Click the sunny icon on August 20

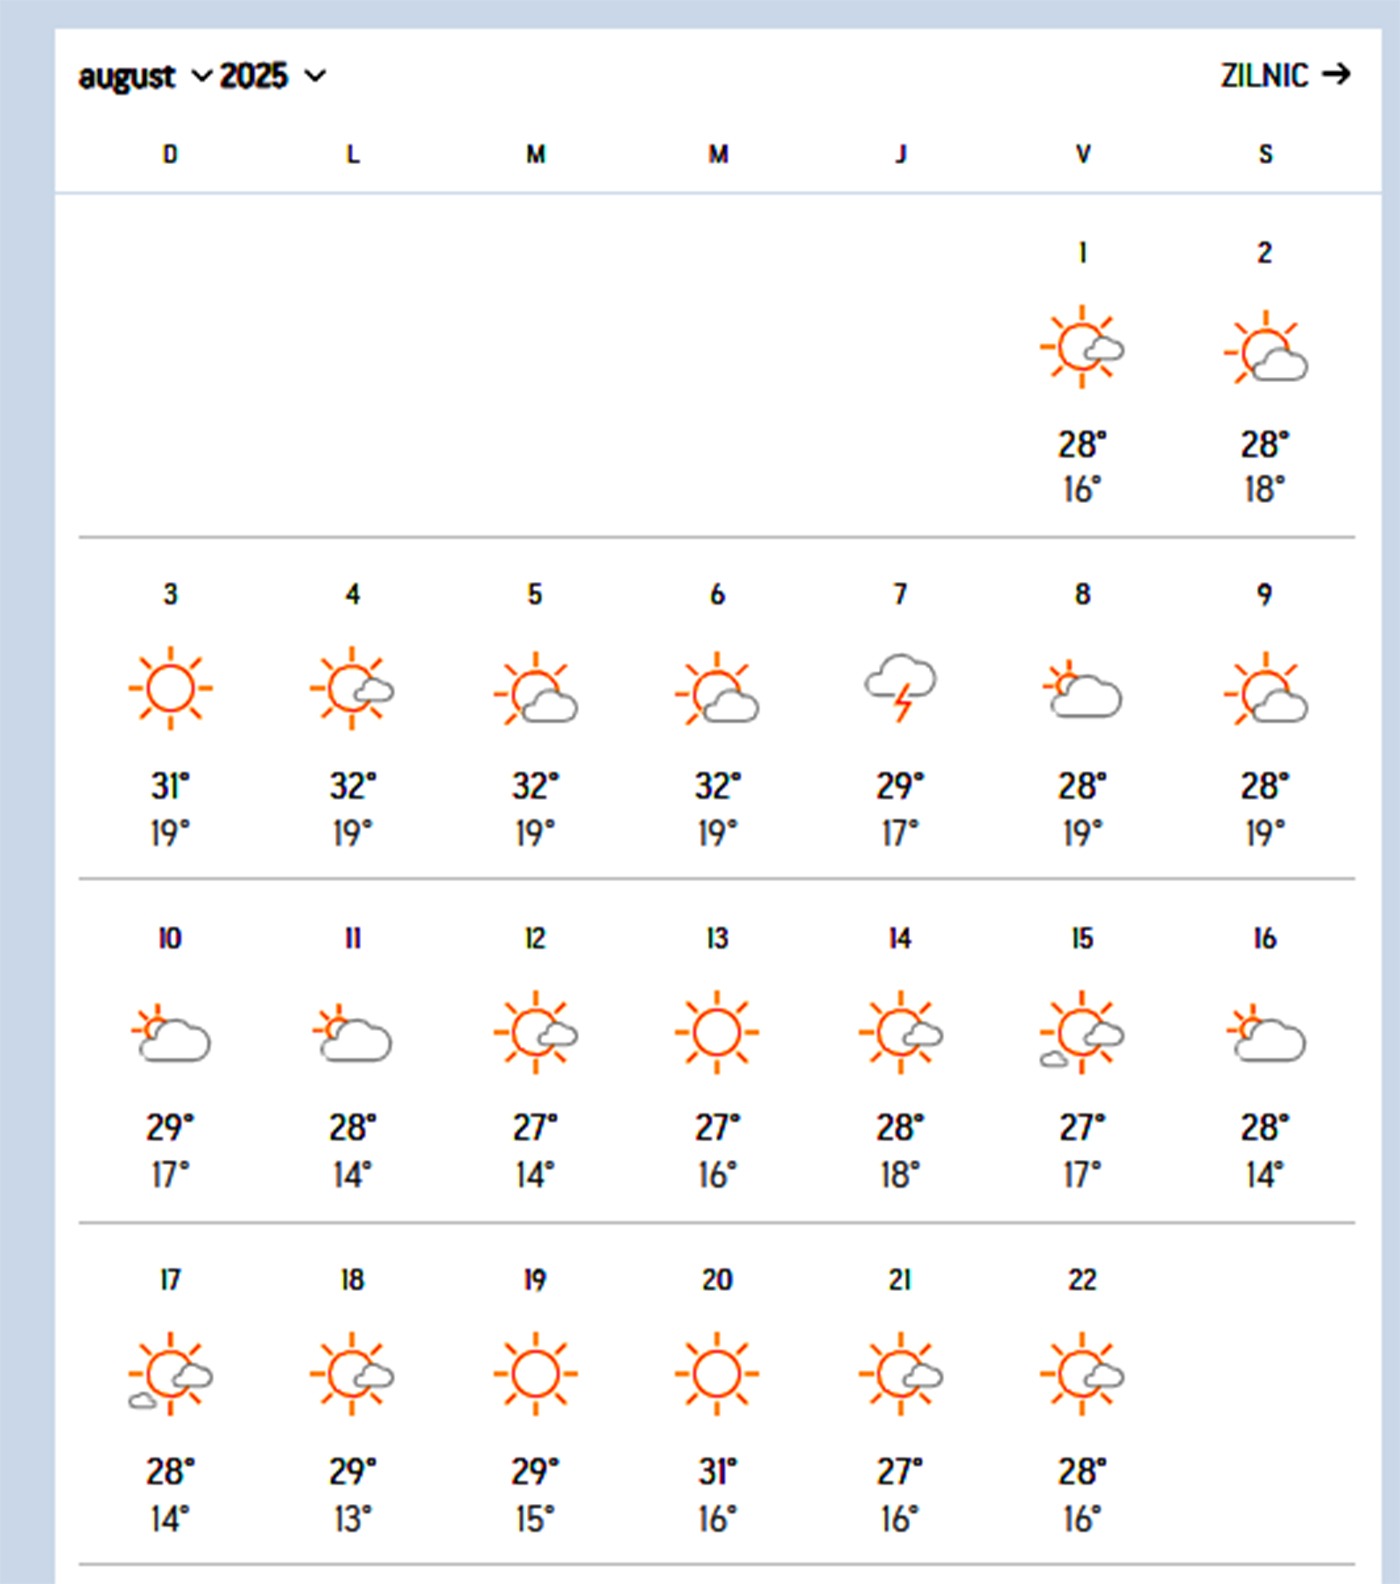[x=717, y=1374]
